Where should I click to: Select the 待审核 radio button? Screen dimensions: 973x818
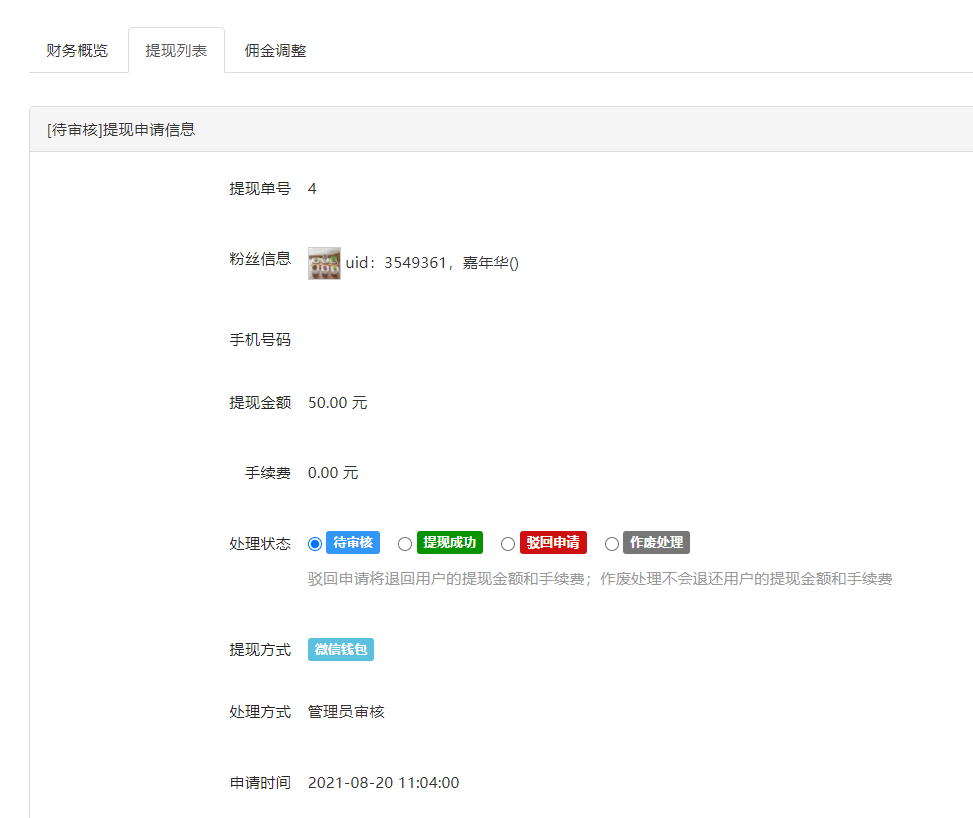click(x=315, y=544)
